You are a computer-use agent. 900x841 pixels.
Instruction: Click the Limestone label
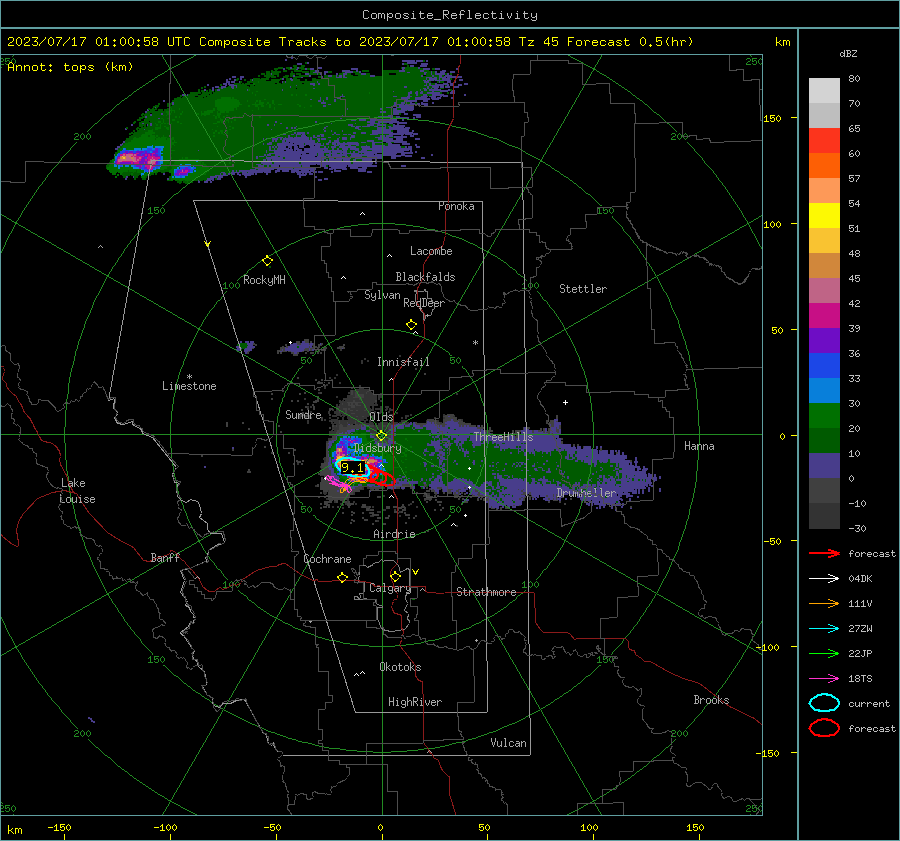pos(189,386)
